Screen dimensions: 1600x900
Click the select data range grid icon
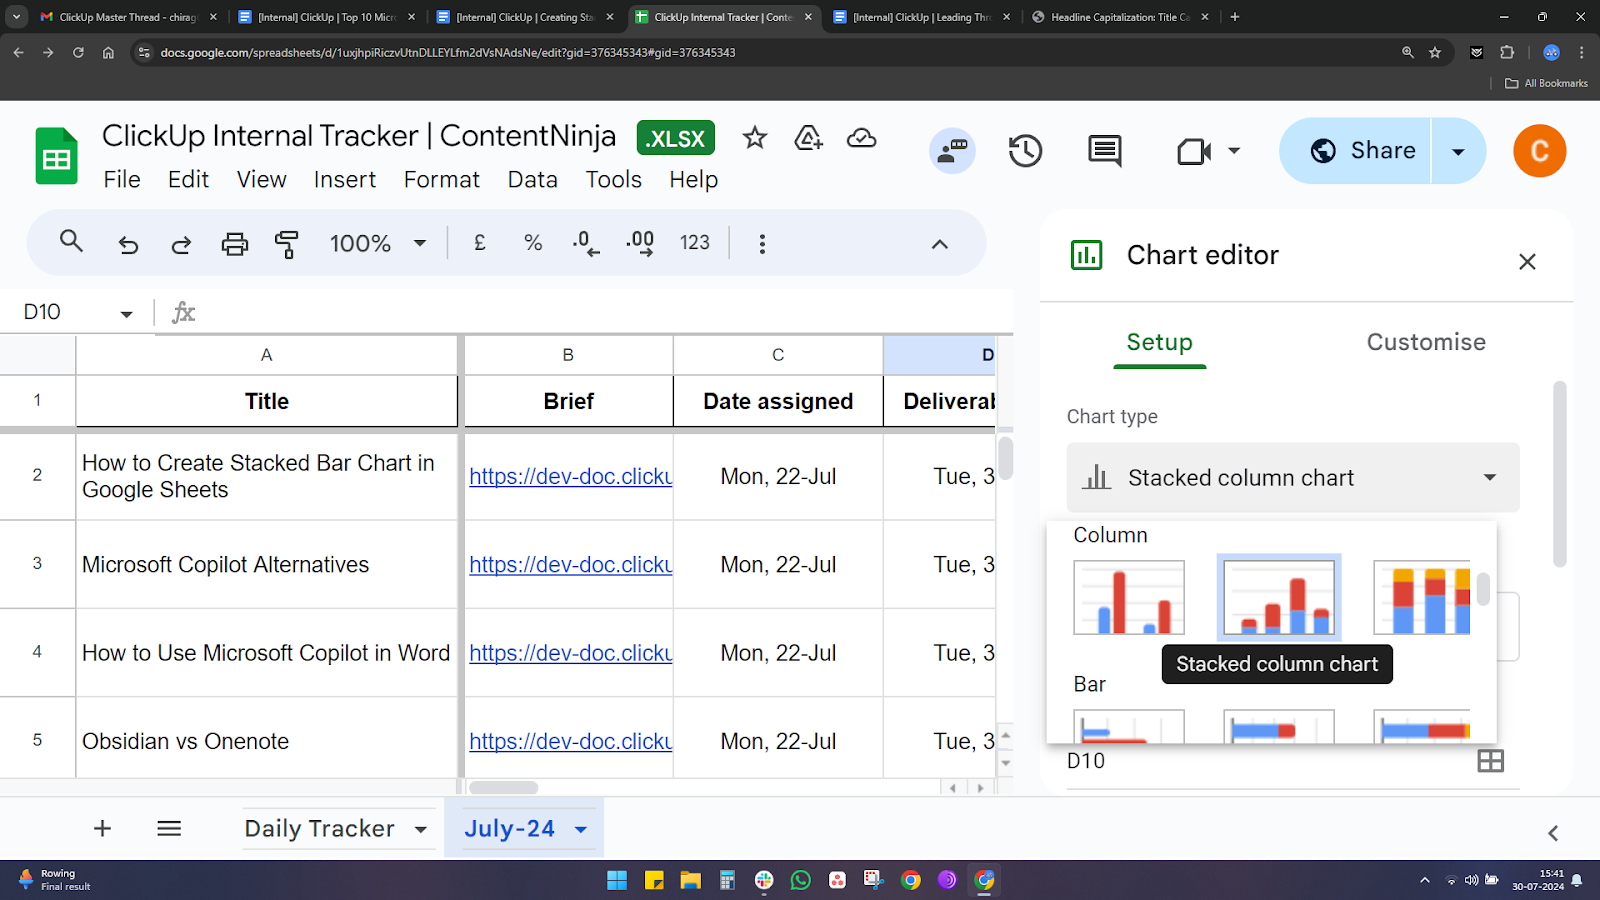pos(1490,761)
